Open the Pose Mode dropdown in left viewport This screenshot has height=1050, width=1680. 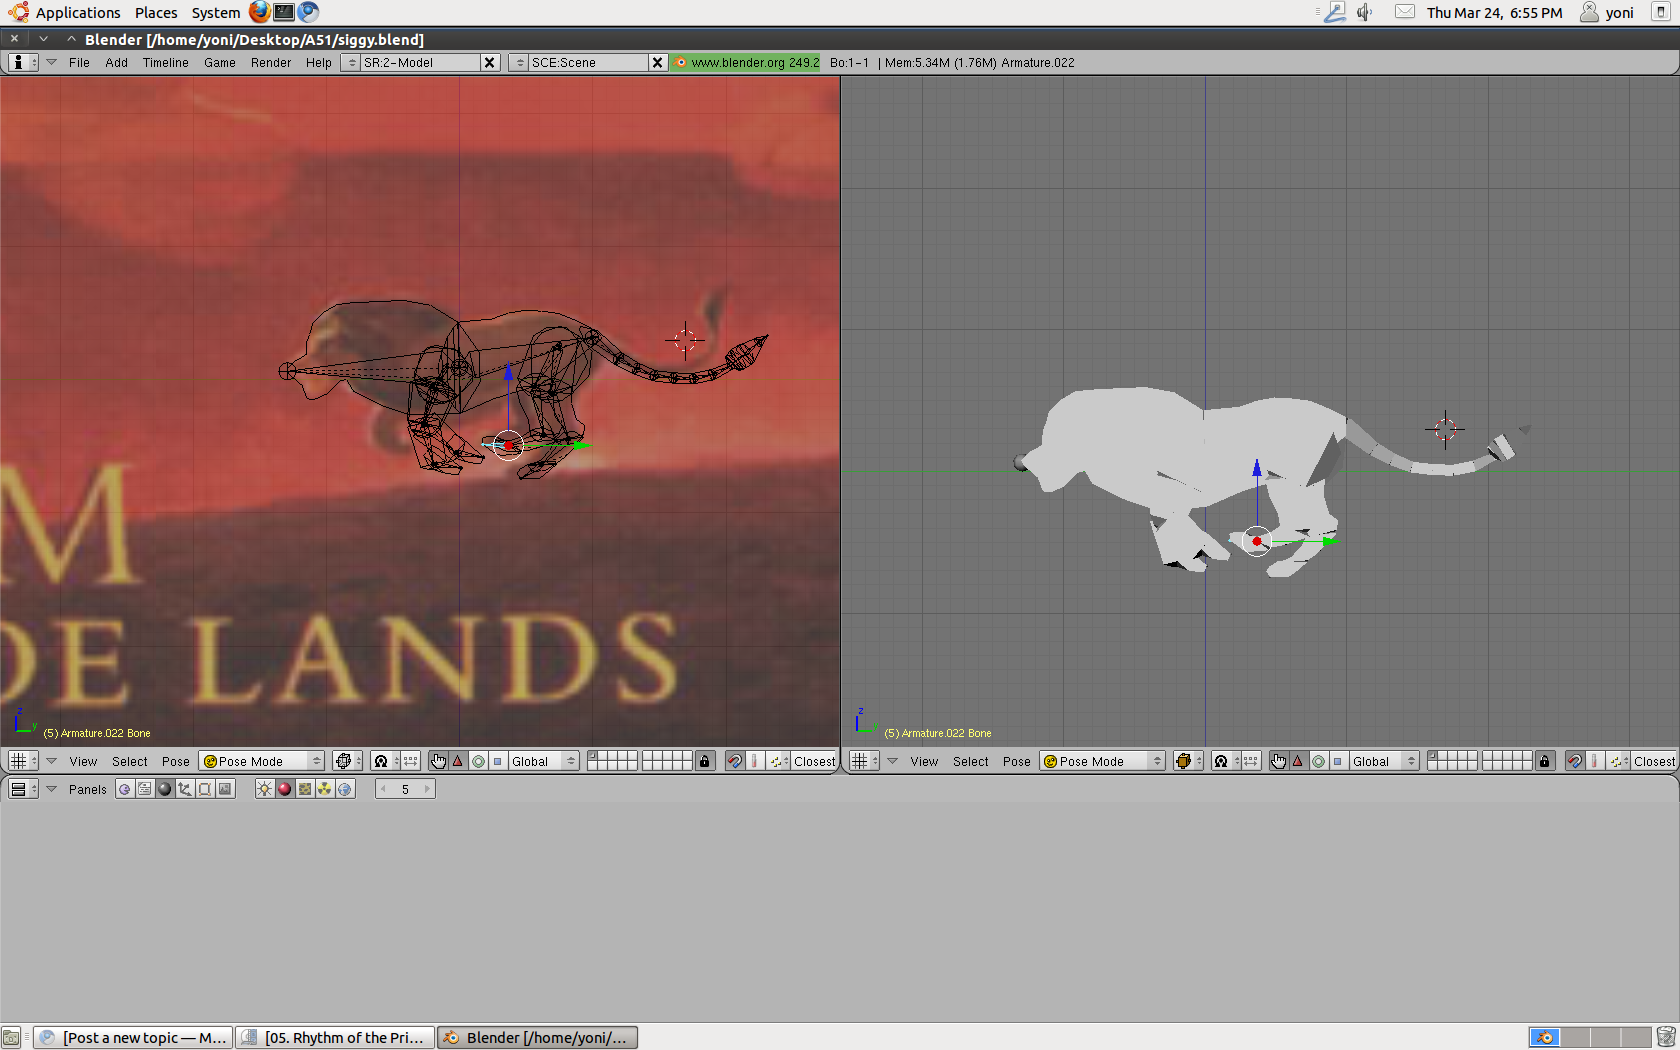262,761
